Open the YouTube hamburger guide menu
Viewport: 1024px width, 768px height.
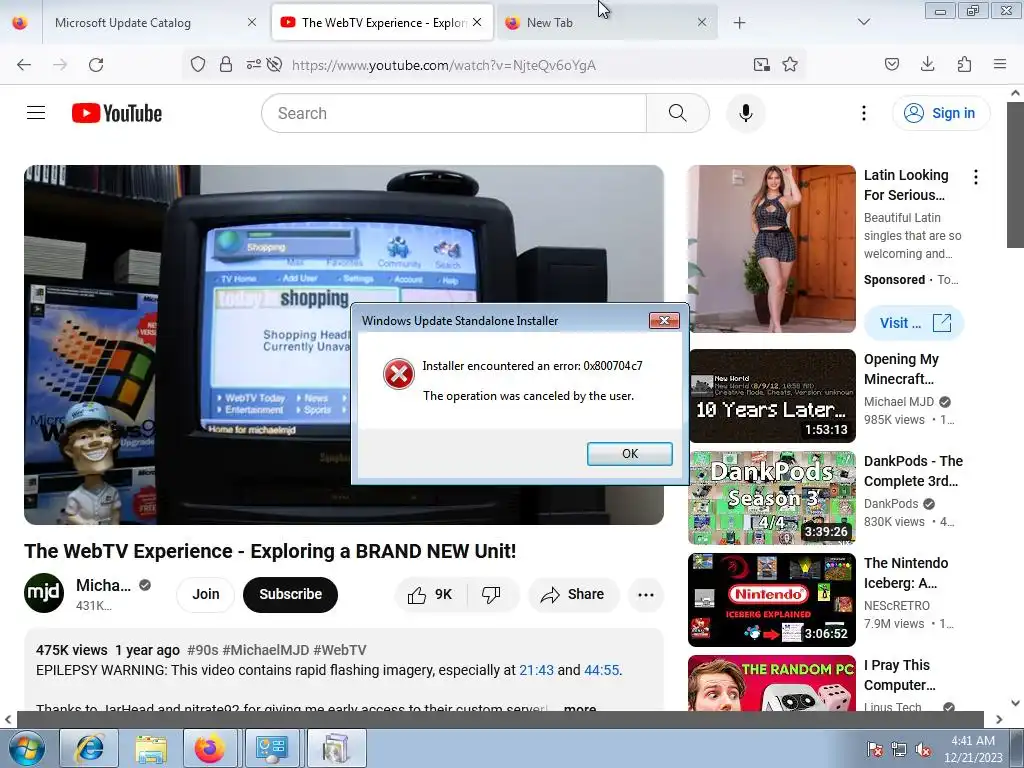pyautogui.click(x=36, y=113)
